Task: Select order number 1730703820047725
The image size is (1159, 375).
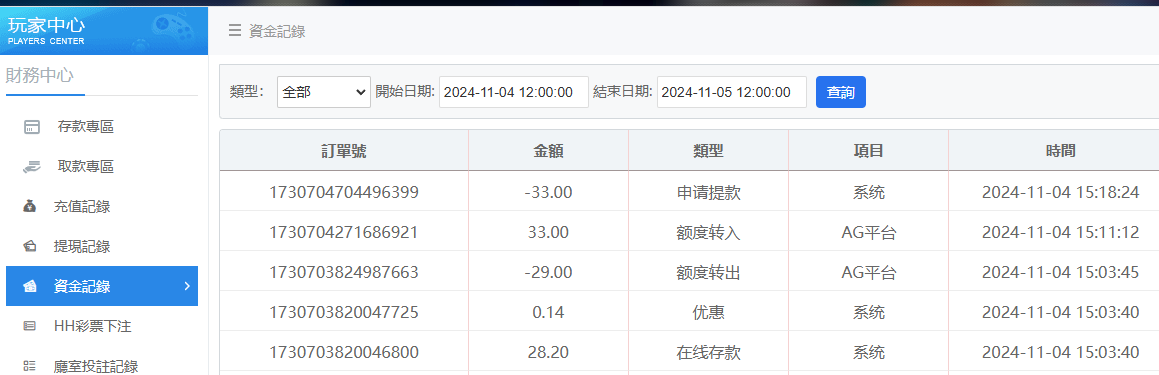Action: pos(344,312)
